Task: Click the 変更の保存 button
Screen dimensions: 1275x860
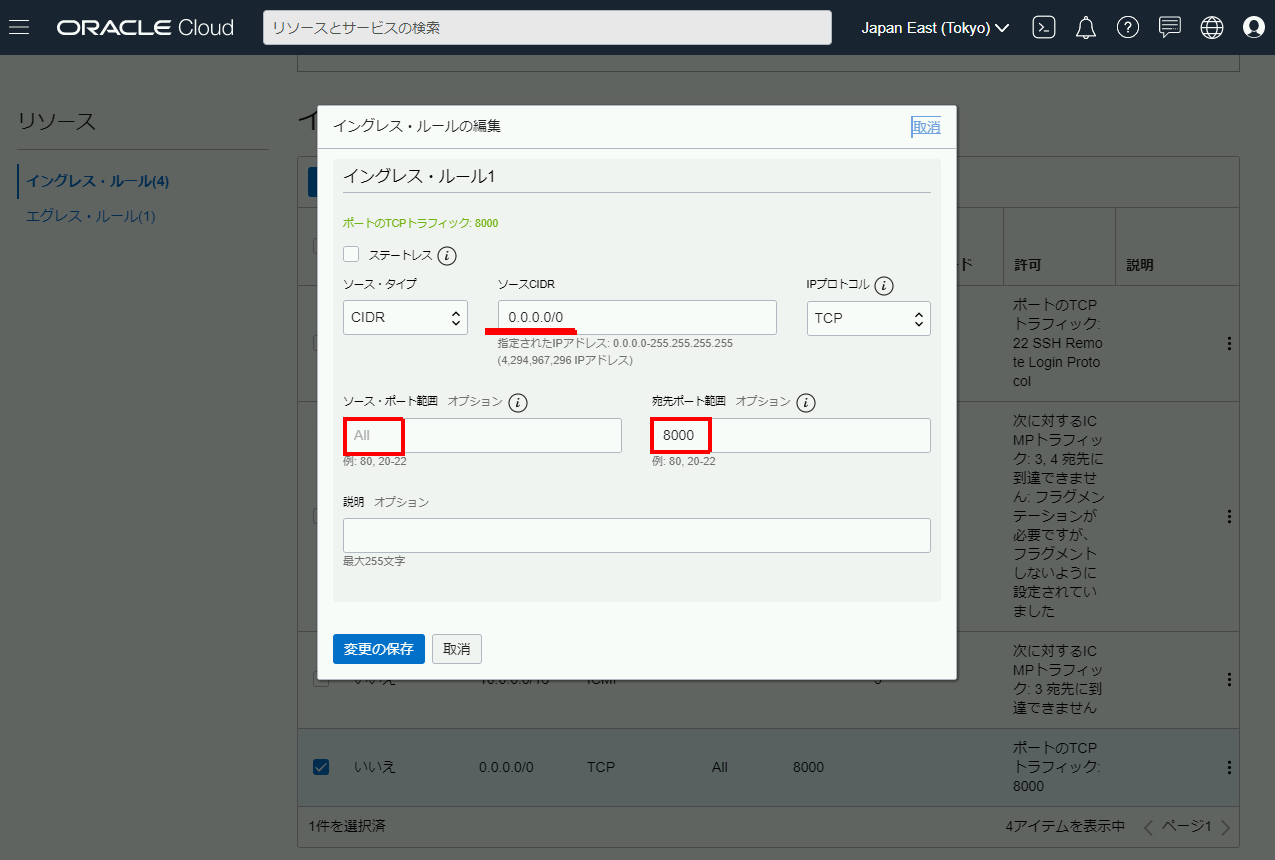Action: (378, 649)
